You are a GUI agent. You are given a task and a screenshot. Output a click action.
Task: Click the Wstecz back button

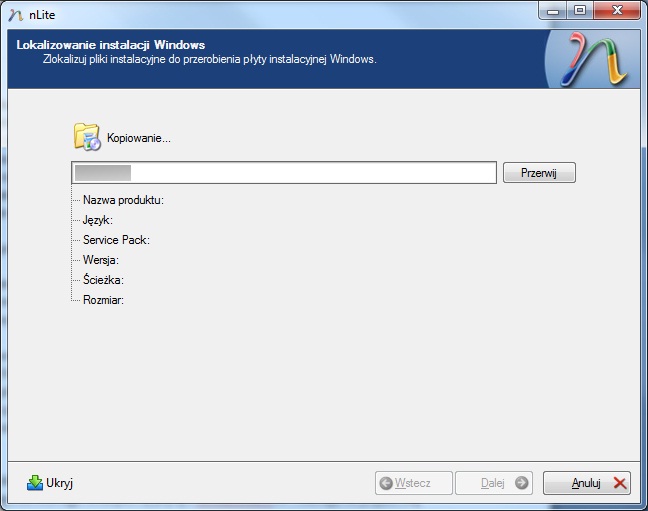[414, 483]
